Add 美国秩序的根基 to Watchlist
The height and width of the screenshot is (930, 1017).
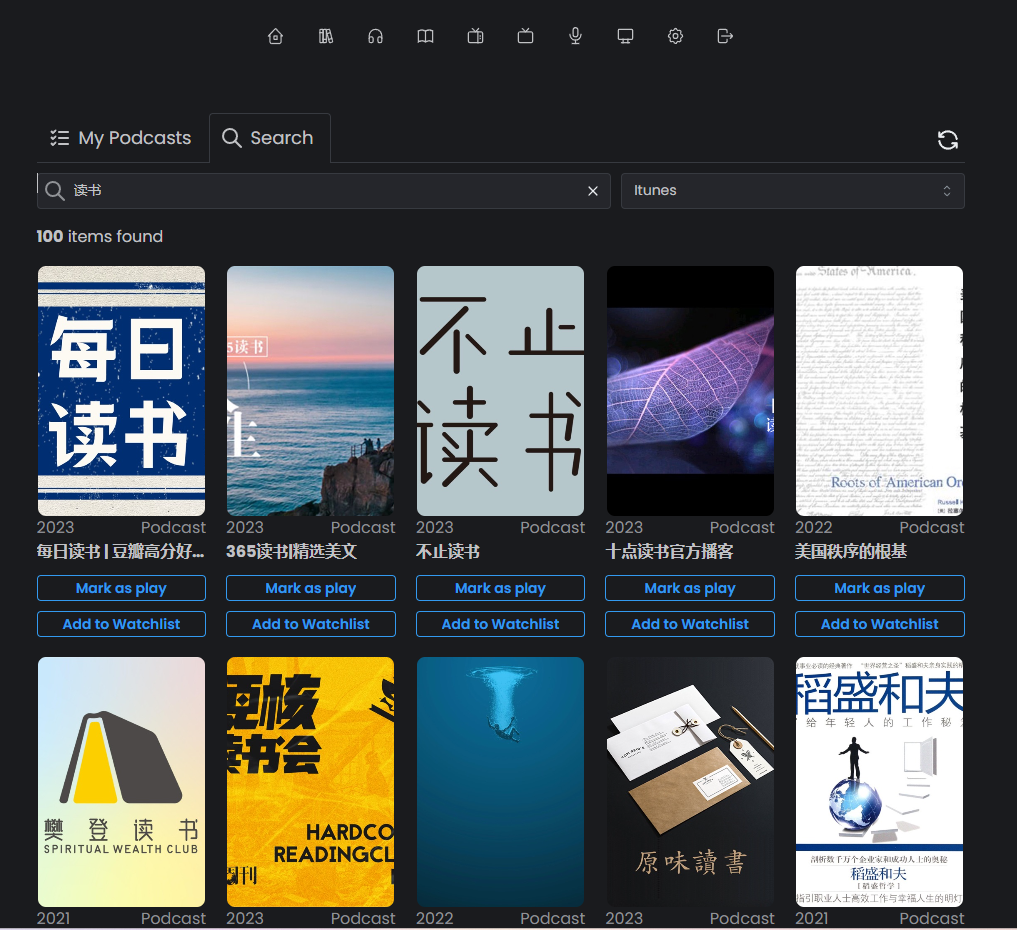pyautogui.click(x=879, y=624)
